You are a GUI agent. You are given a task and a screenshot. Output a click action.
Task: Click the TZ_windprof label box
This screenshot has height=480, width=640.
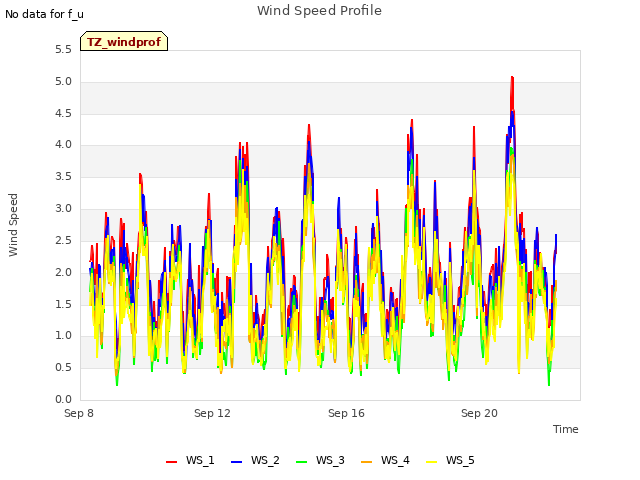click(x=124, y=41)
